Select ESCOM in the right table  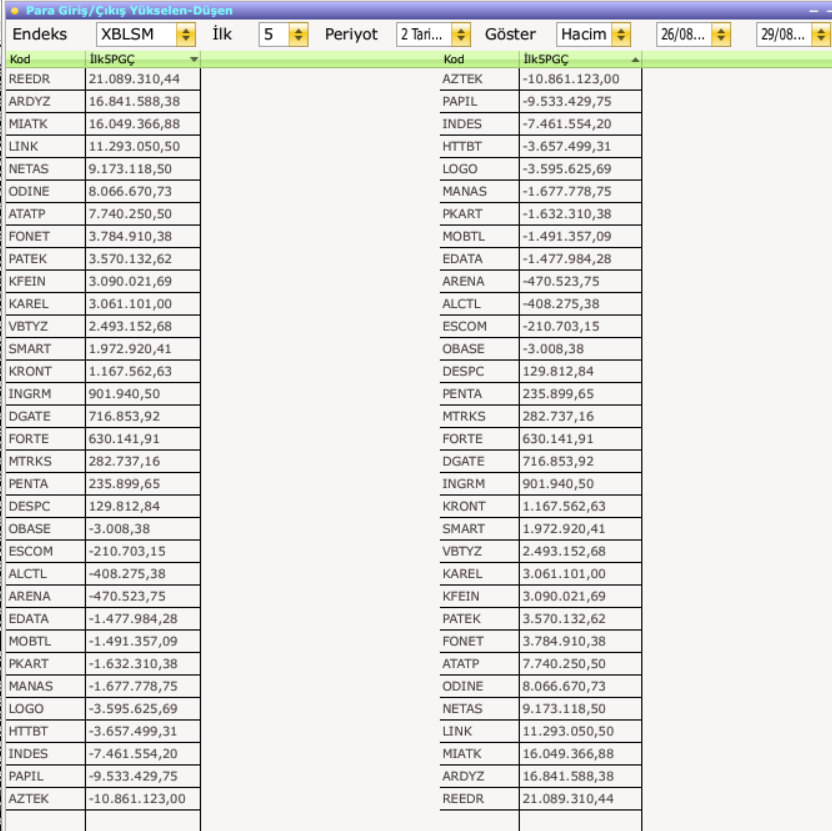[x=465, y=326]
